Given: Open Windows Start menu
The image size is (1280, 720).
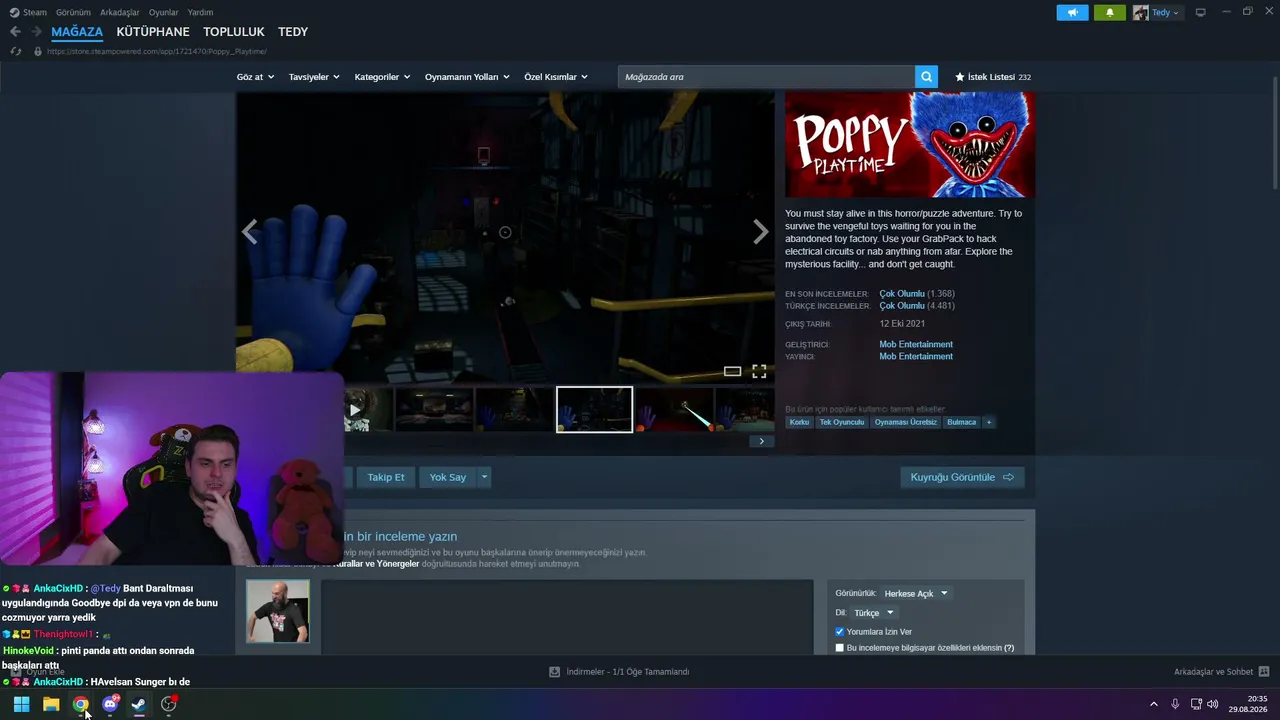Looking at the screenshot, I should (21, 704).
